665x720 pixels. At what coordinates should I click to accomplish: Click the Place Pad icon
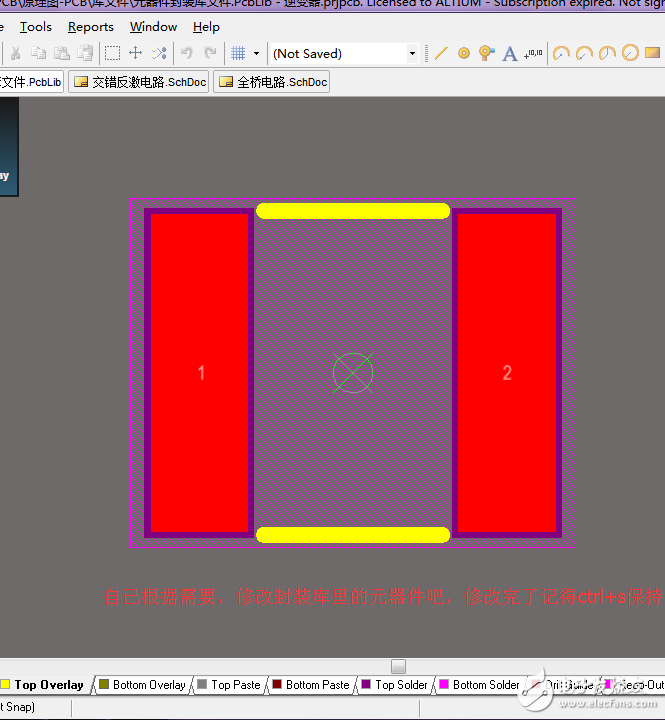464,53
